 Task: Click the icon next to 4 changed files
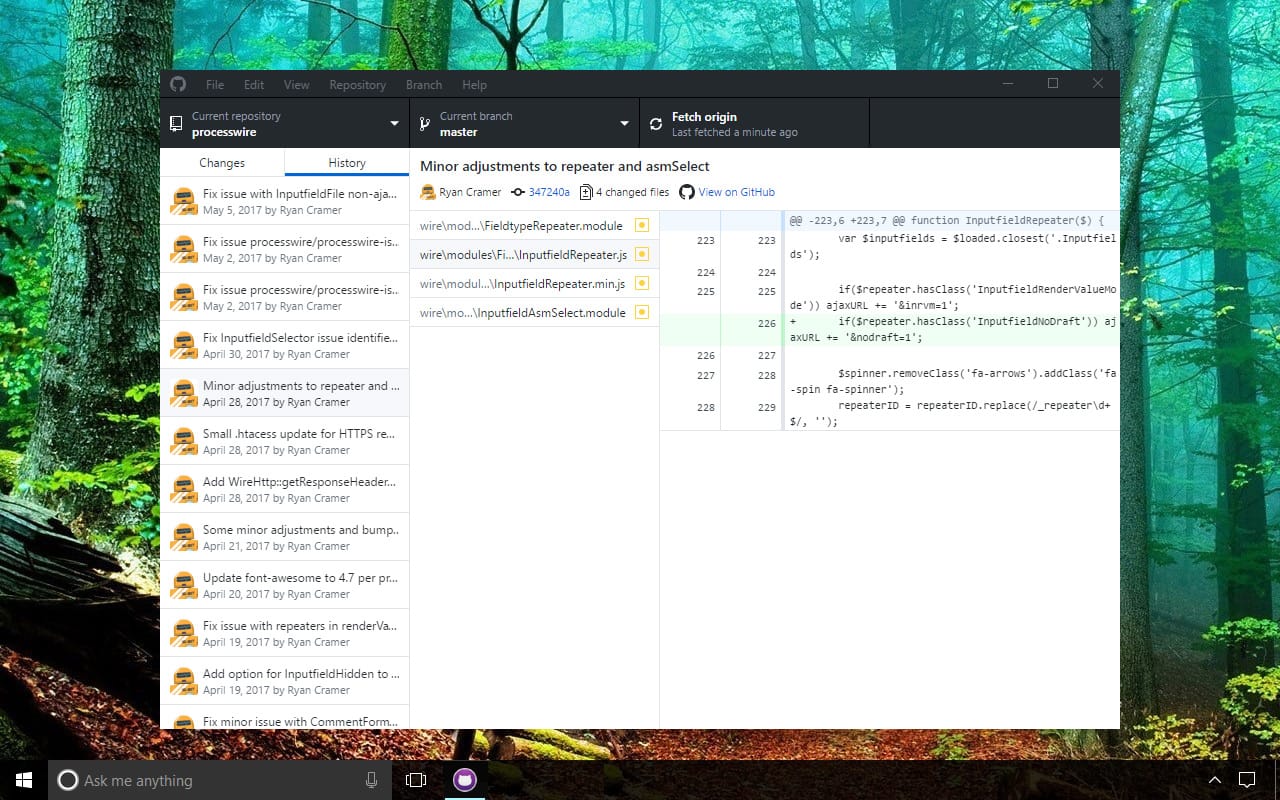tap(585, 192)
